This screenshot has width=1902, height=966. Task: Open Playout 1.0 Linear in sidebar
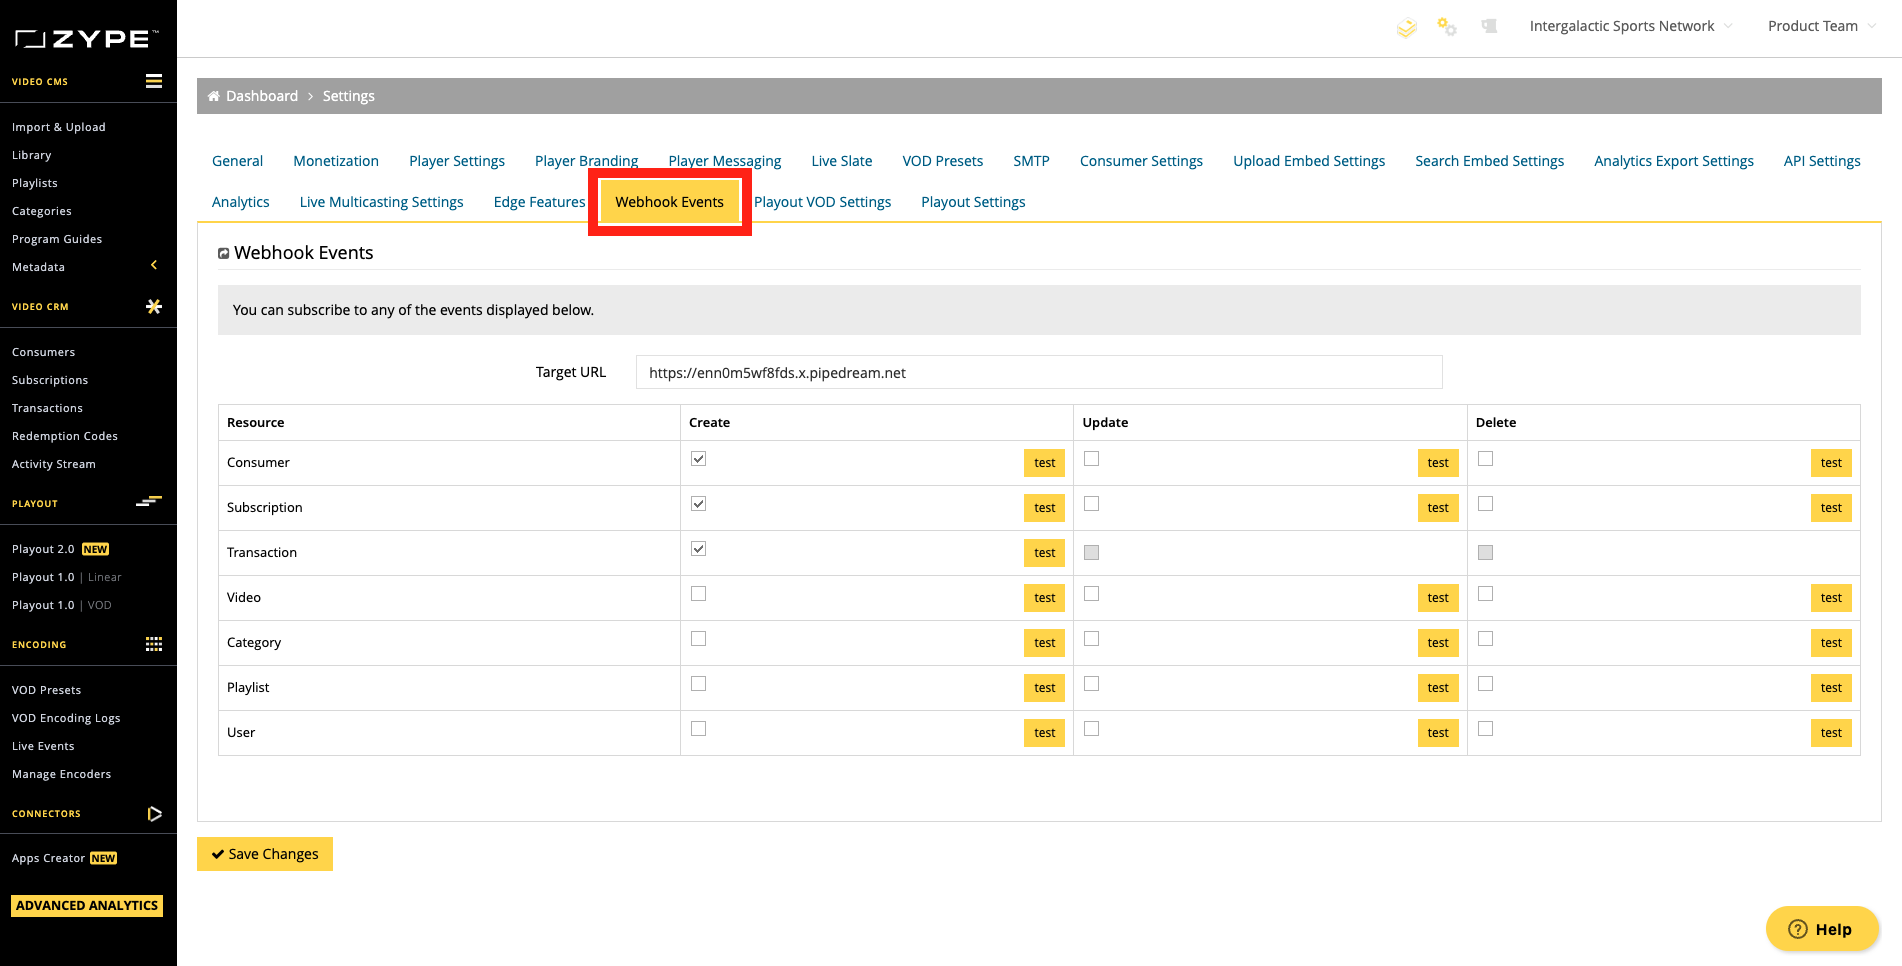tap(66, 577)
